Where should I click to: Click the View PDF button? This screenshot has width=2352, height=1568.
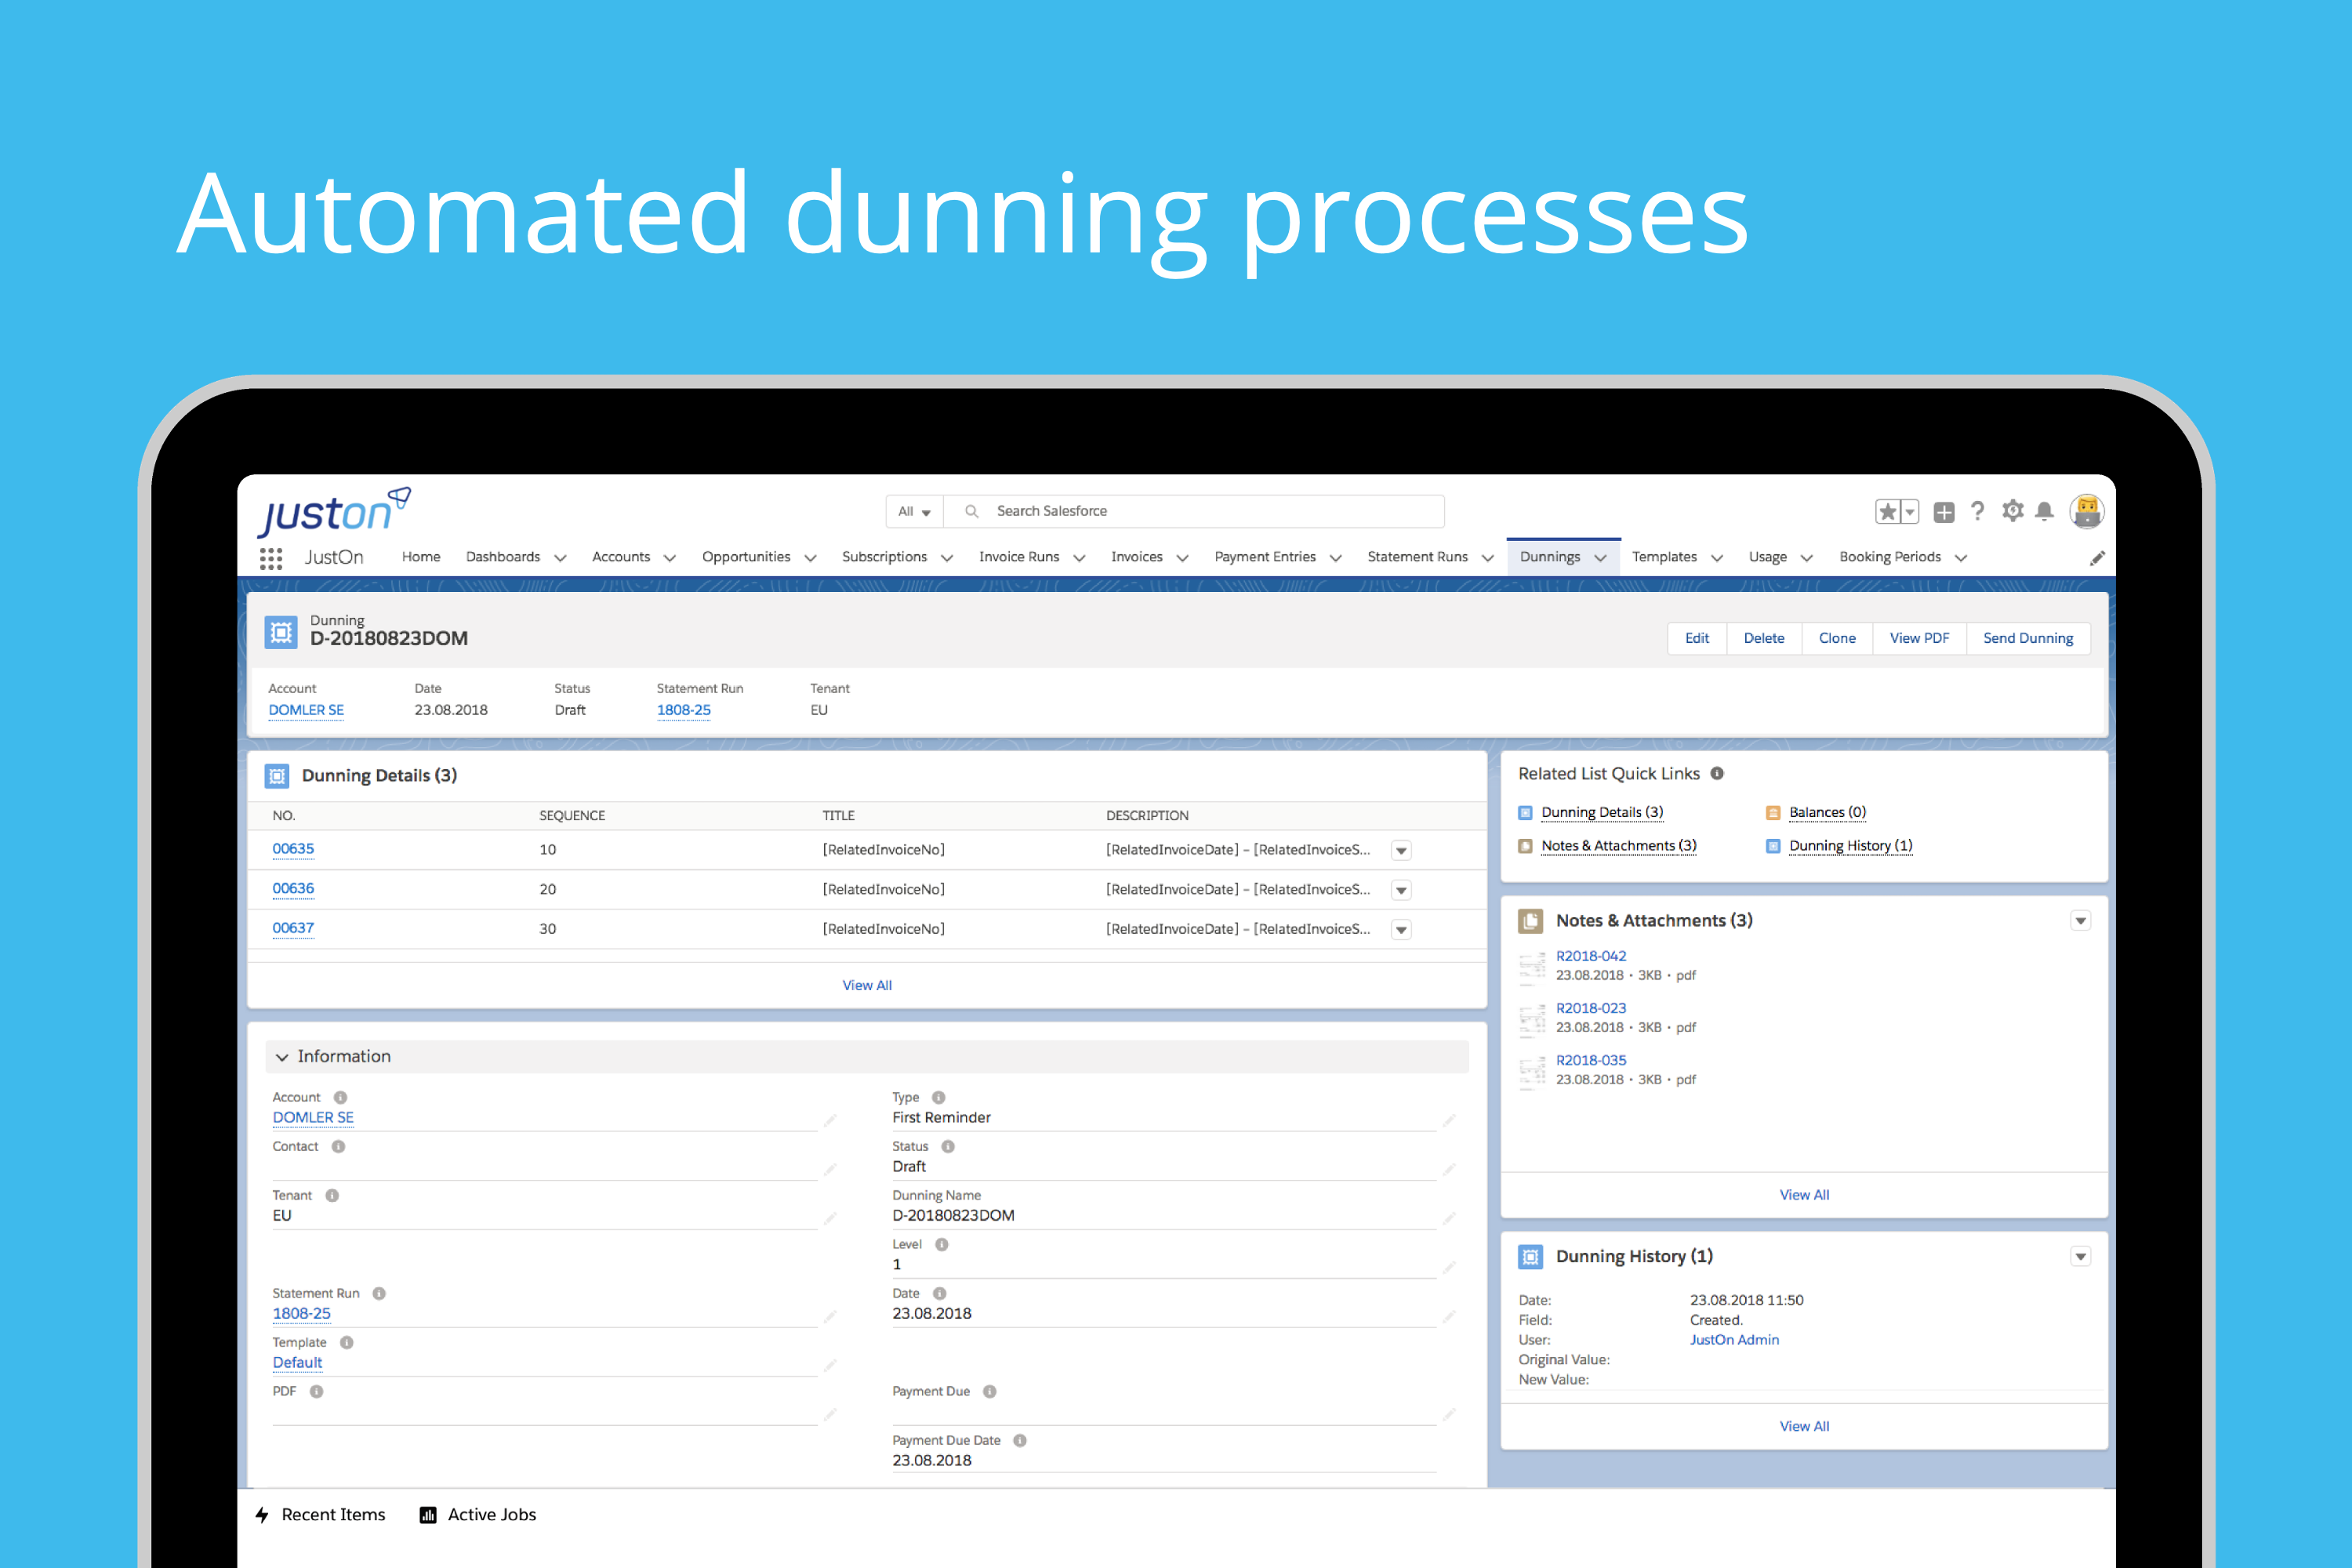[x=1919, y=638]
